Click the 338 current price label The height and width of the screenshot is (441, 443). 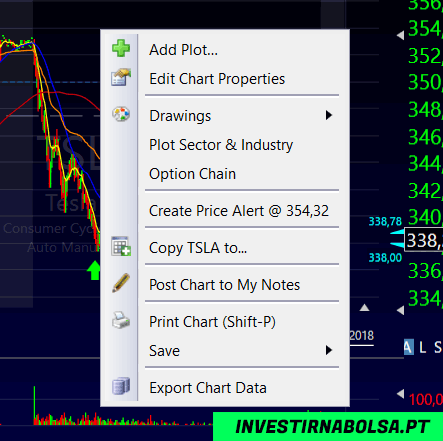coord(423,240)
